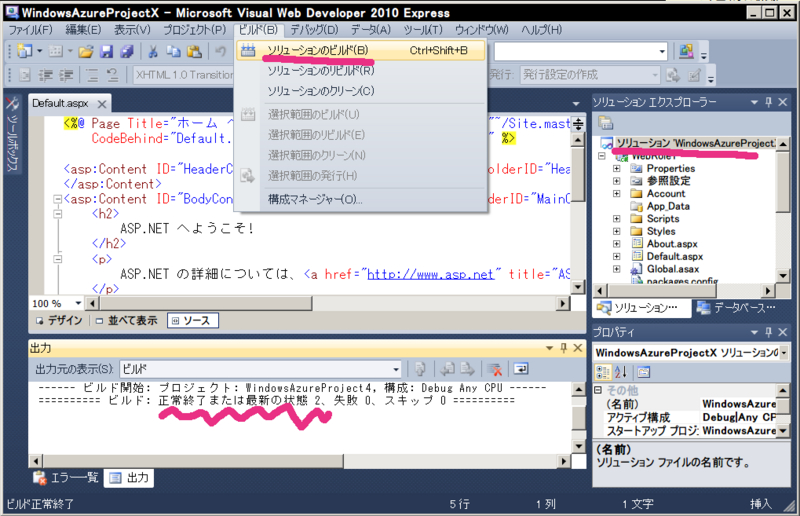Open the output source ビルド dropdown
This screenshot has height=516, width=800.
(395, 369)
